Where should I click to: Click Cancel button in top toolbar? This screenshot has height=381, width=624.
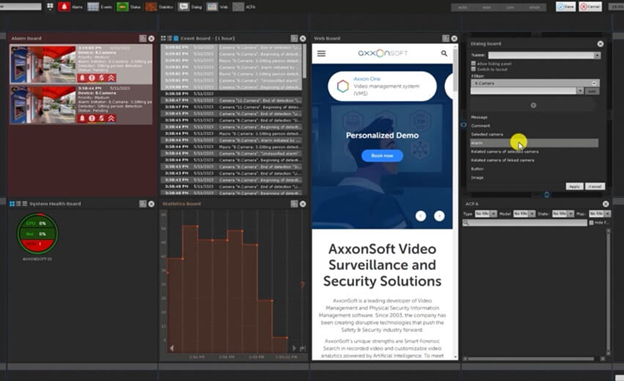[590, 7]
